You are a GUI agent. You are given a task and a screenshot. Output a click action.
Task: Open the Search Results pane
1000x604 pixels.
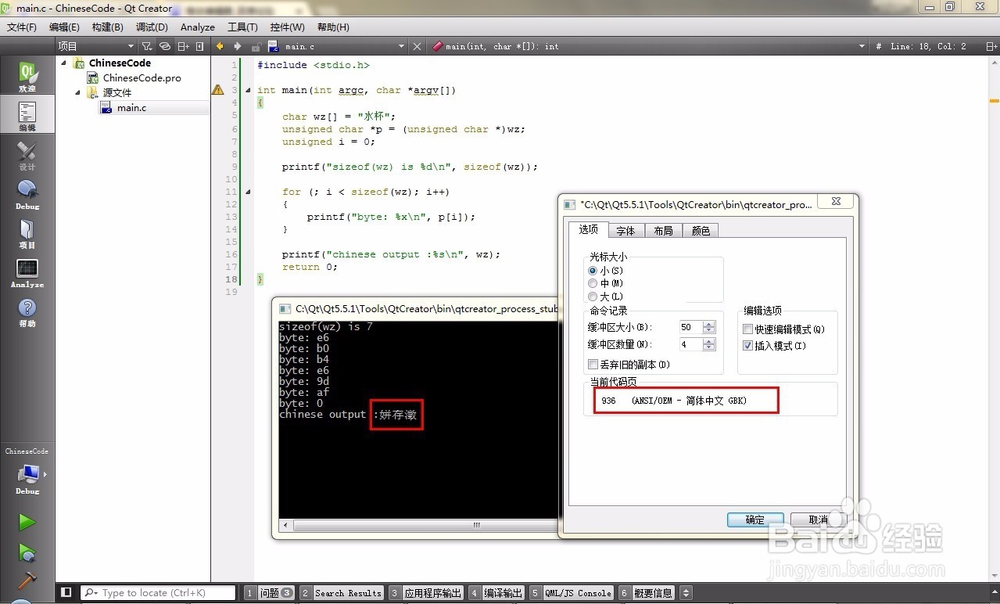341,593
